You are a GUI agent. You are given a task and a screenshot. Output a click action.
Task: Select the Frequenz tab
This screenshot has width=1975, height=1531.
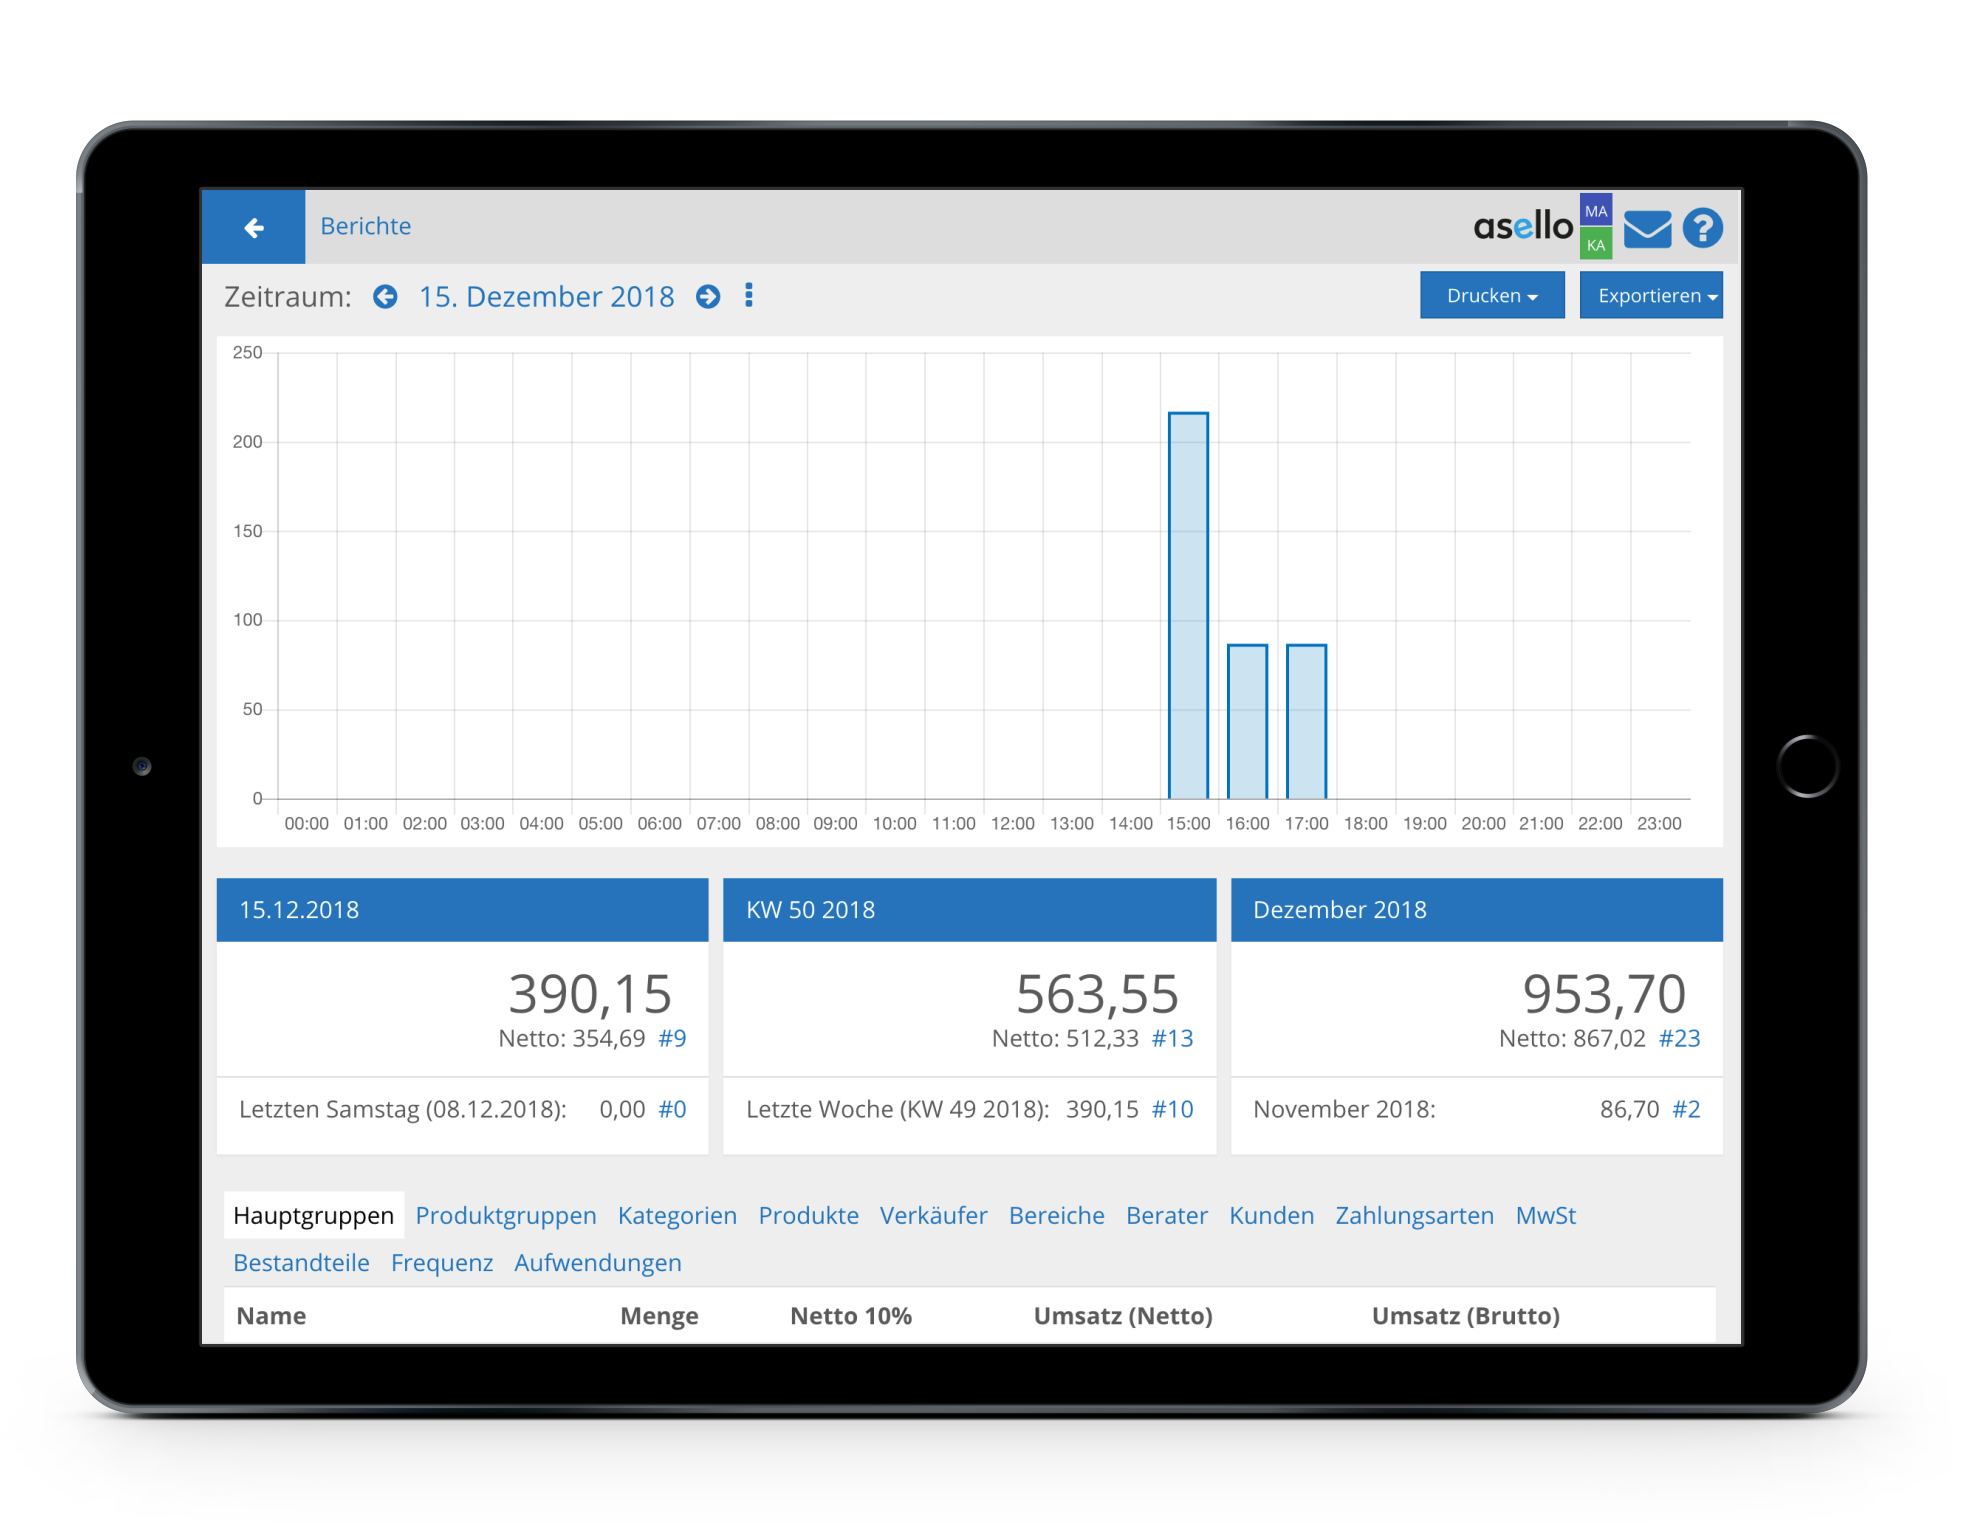pyautogui.click(x=441, y=1263)
